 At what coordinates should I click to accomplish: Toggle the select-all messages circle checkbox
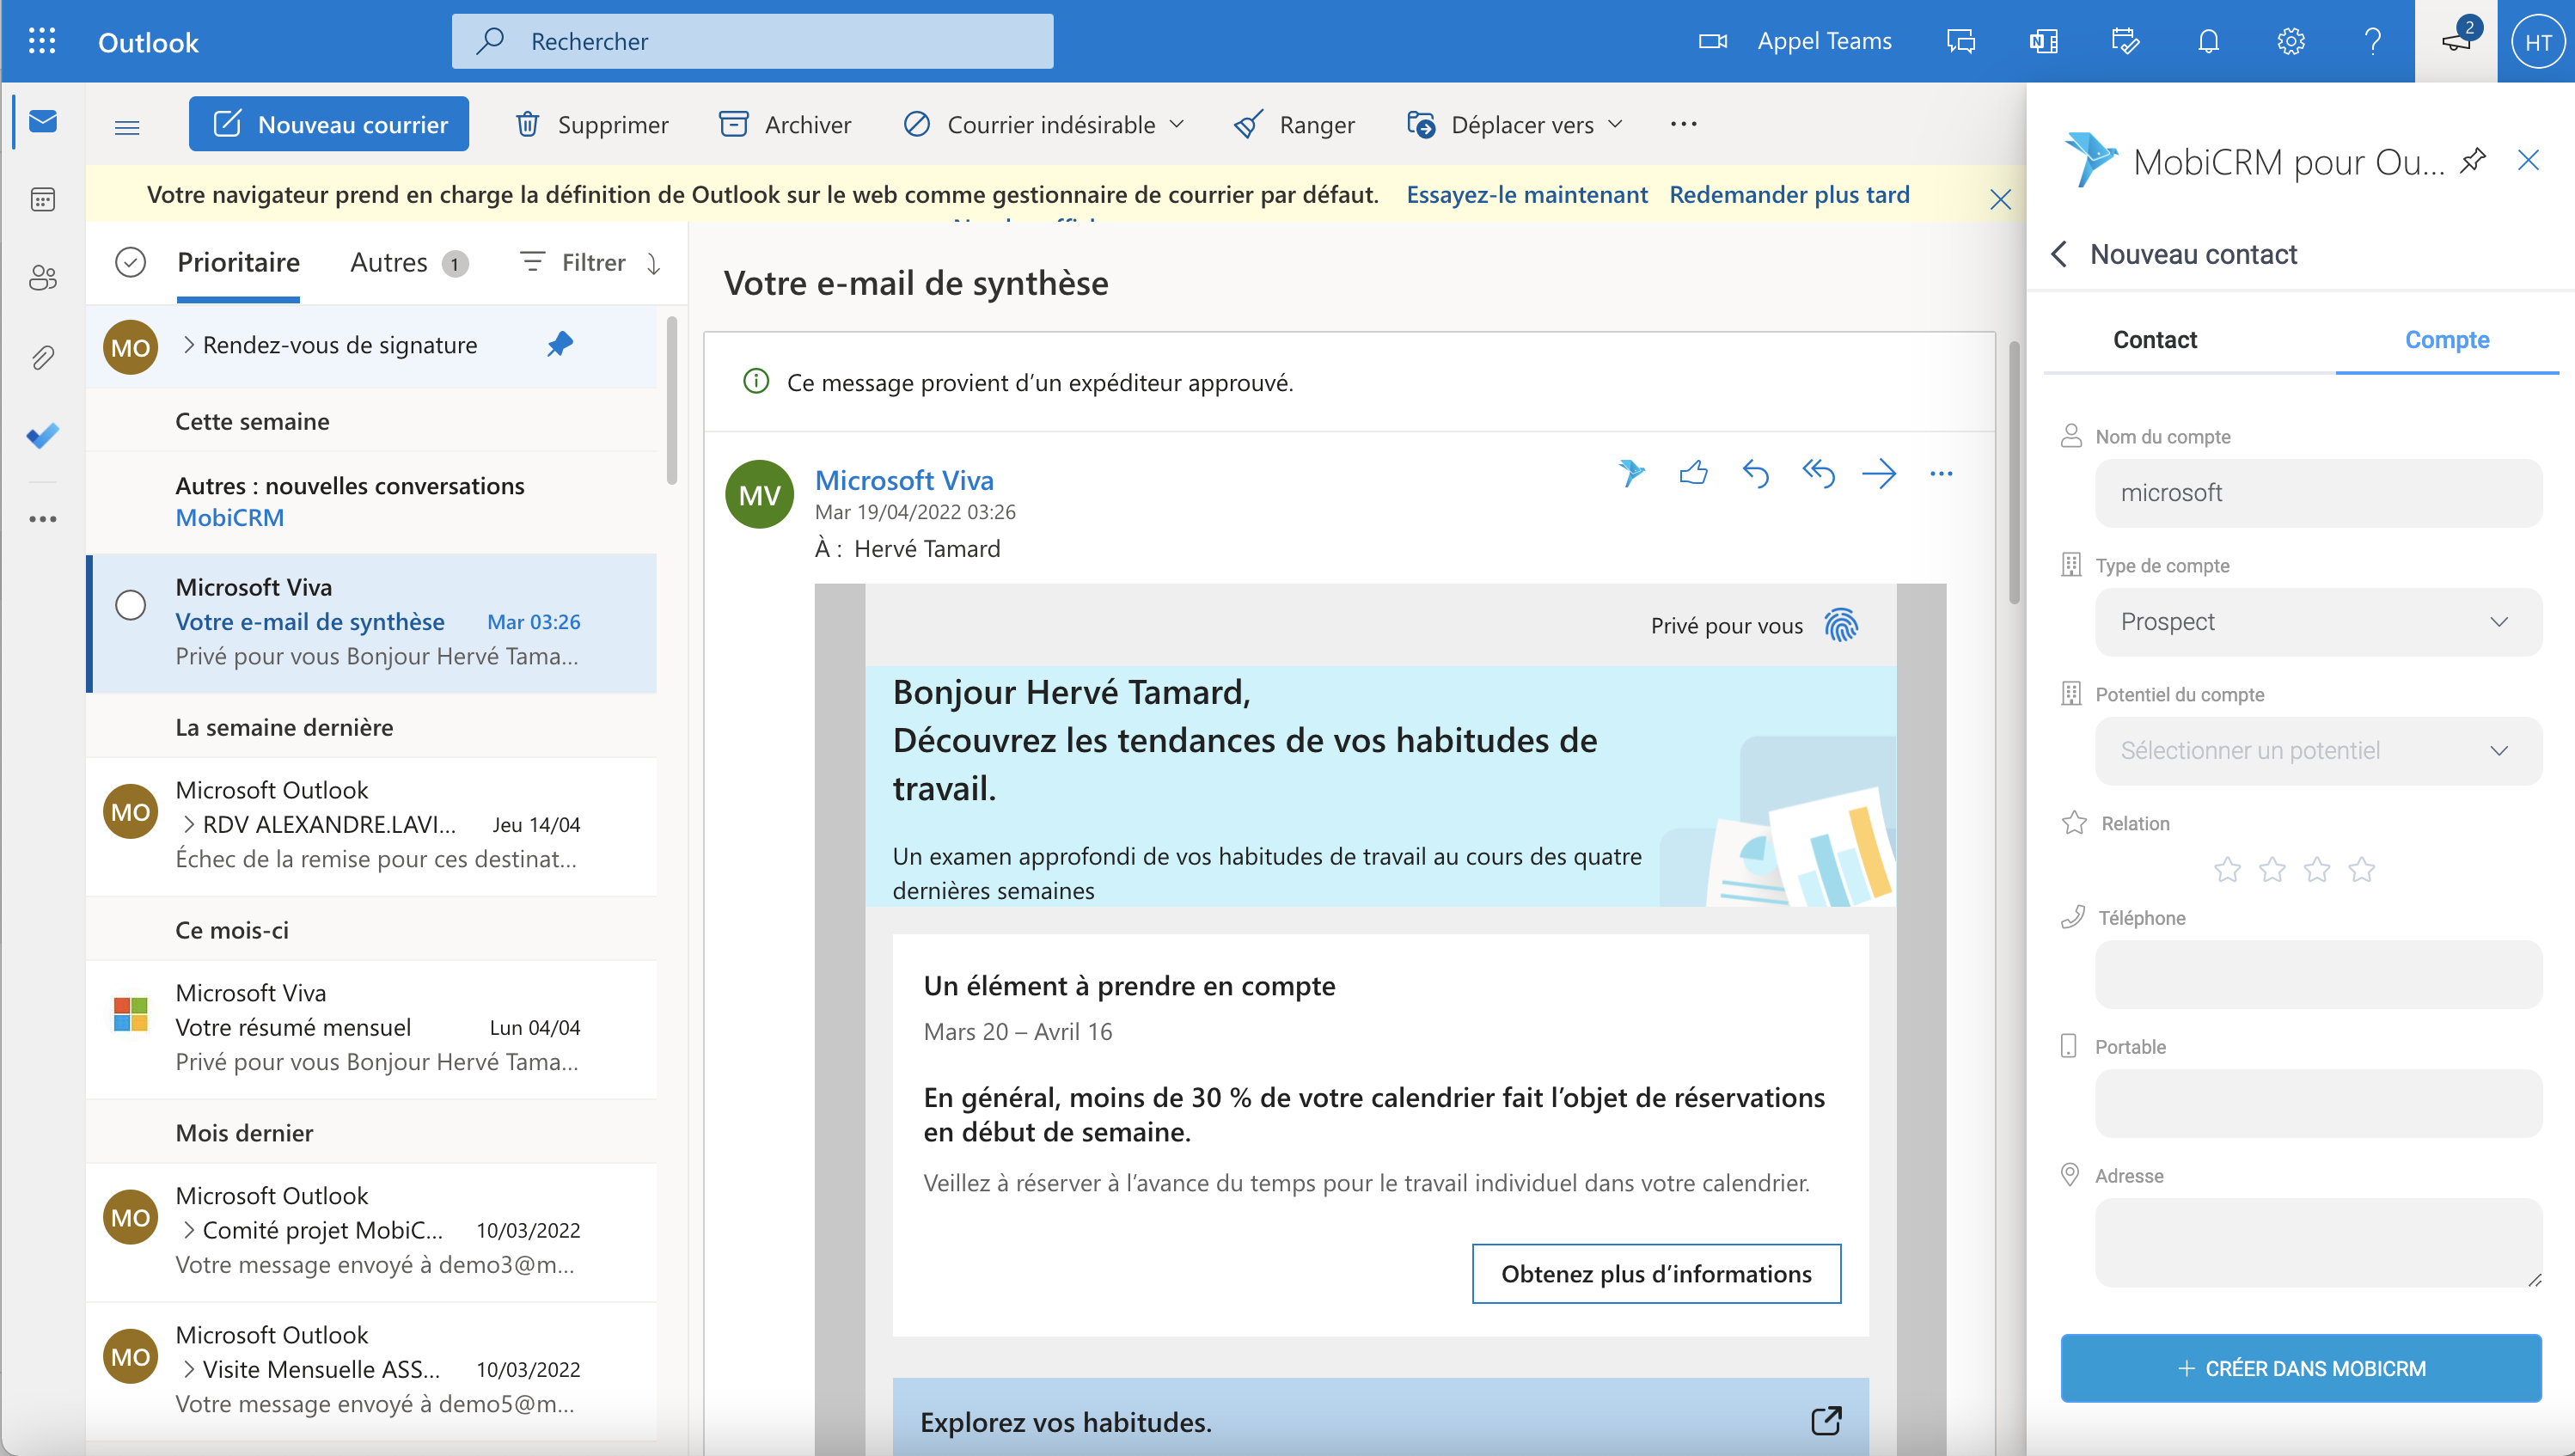[130, 262]
